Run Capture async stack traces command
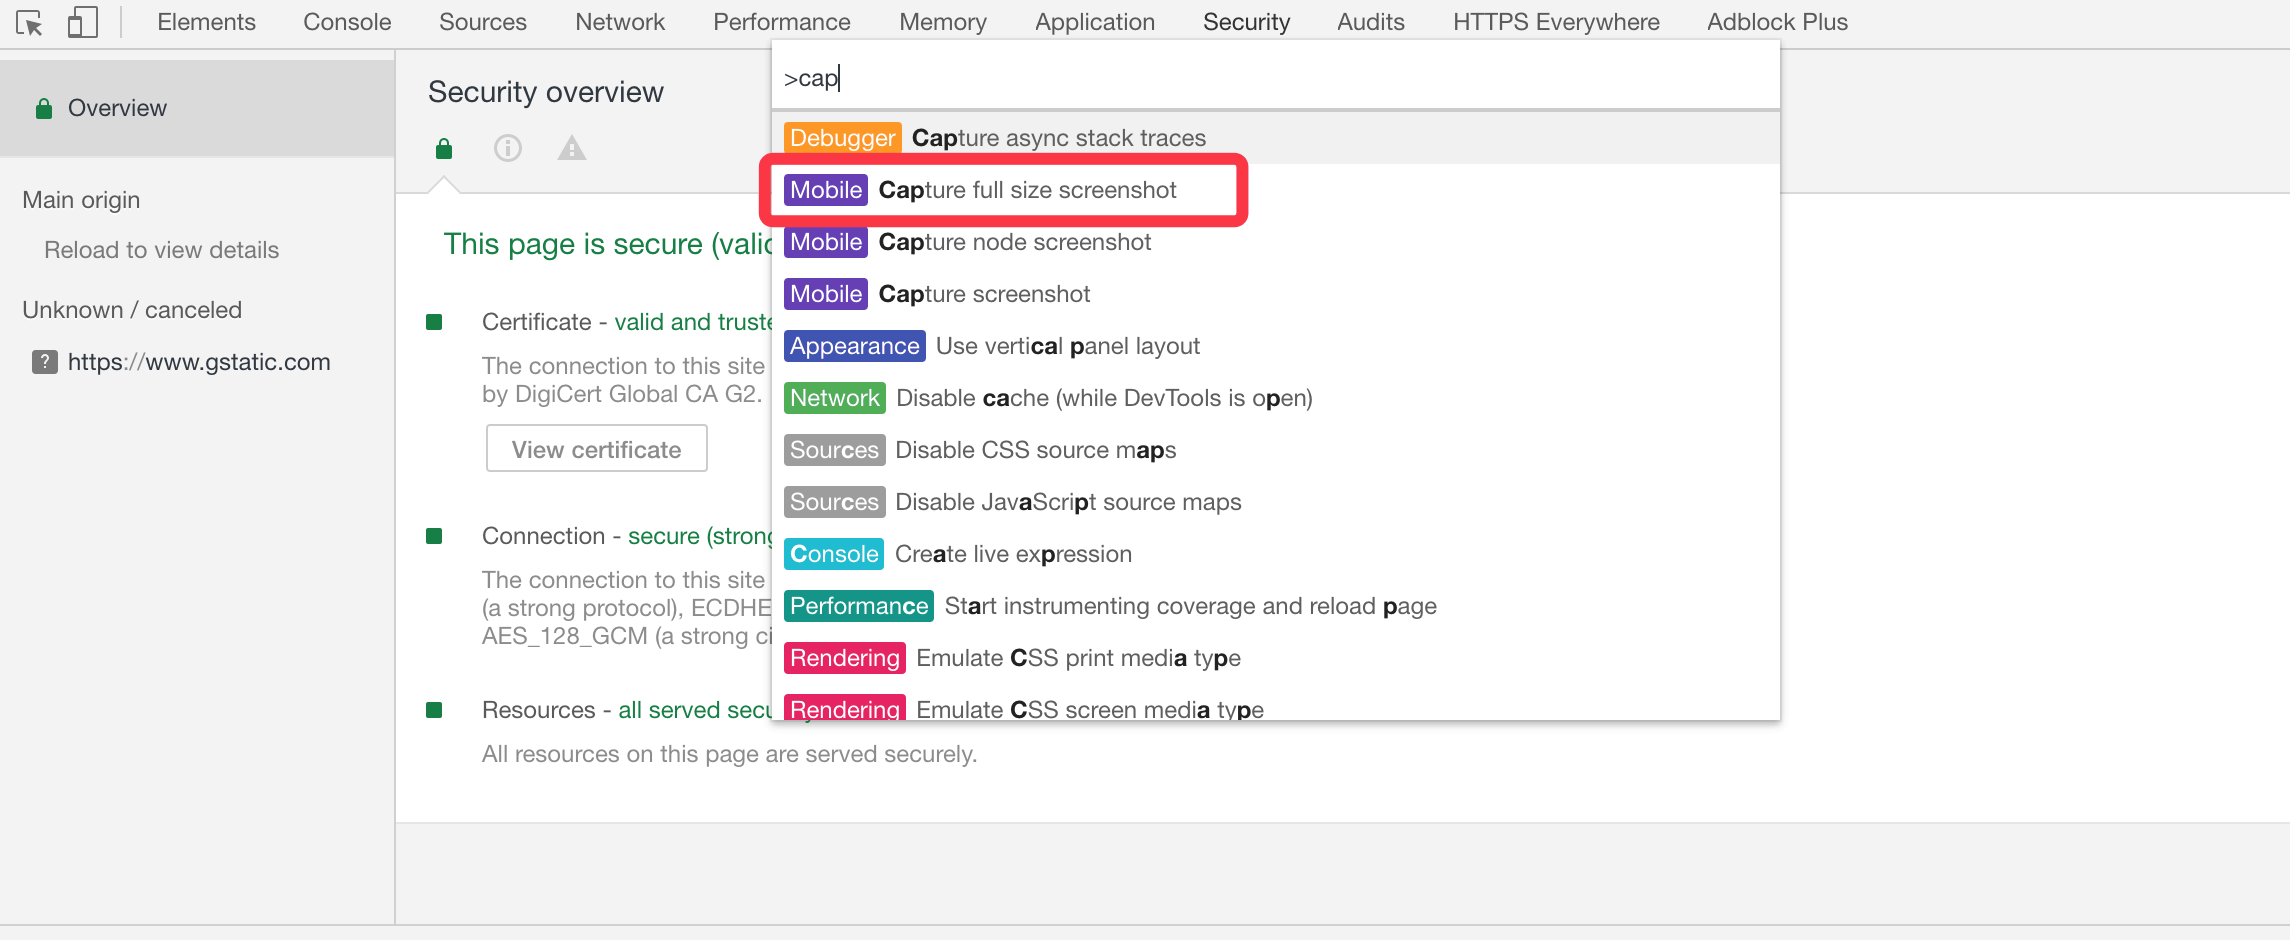This screenshot has width=2290, height=940. 1276,138
